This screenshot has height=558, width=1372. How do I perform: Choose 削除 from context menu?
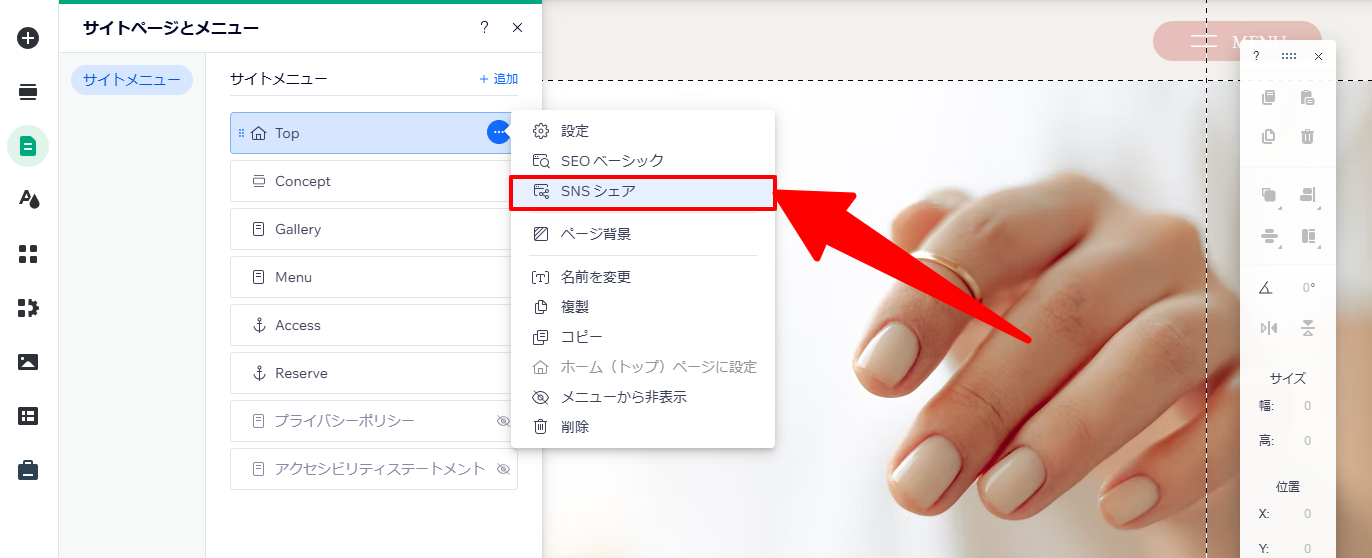point(643,427)
